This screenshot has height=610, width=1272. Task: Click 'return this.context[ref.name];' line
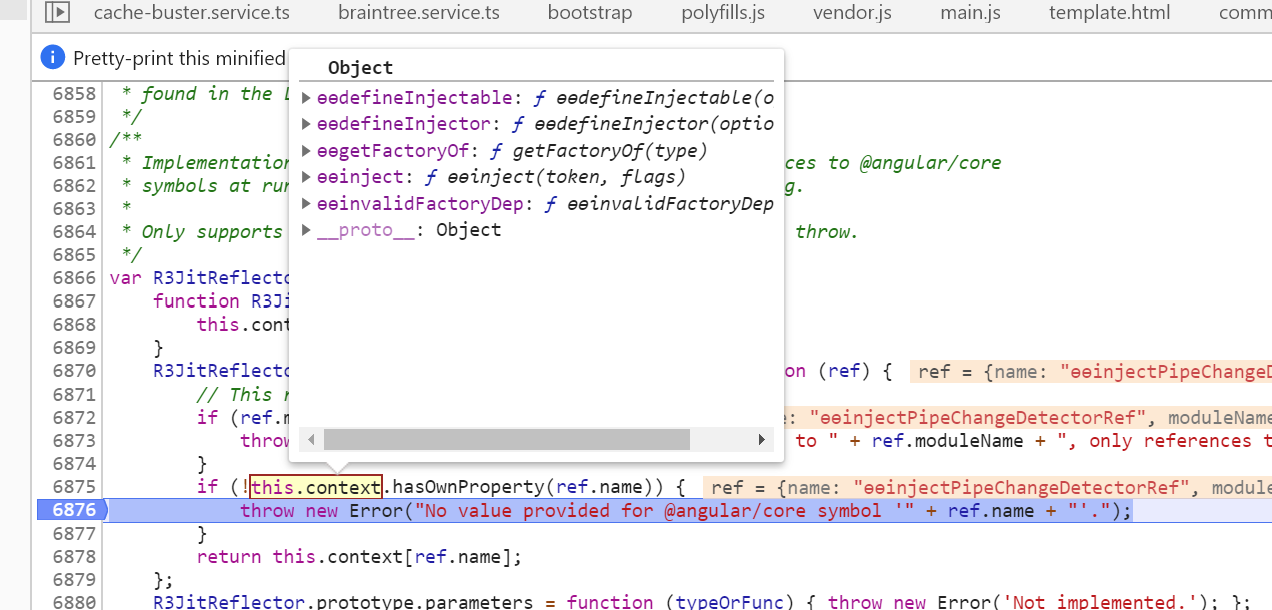(359, 557)
